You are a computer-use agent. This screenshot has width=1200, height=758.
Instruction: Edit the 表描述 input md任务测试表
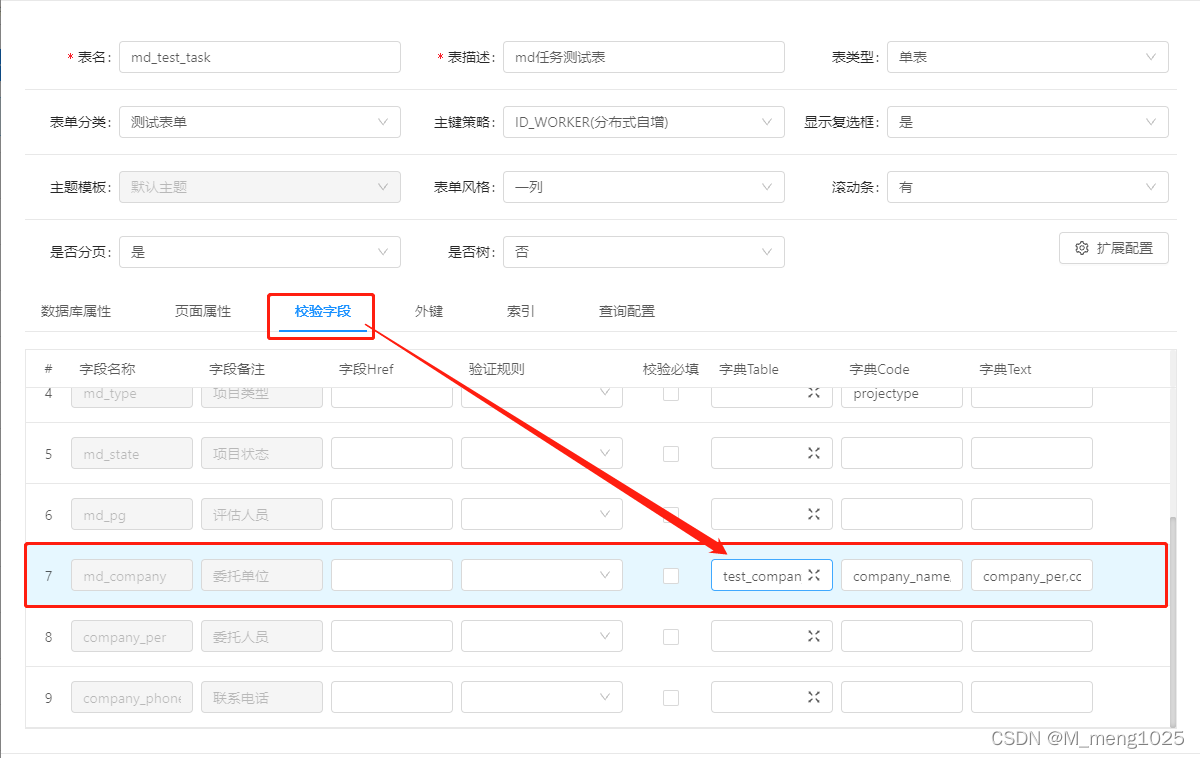click(x=644, y=57)
